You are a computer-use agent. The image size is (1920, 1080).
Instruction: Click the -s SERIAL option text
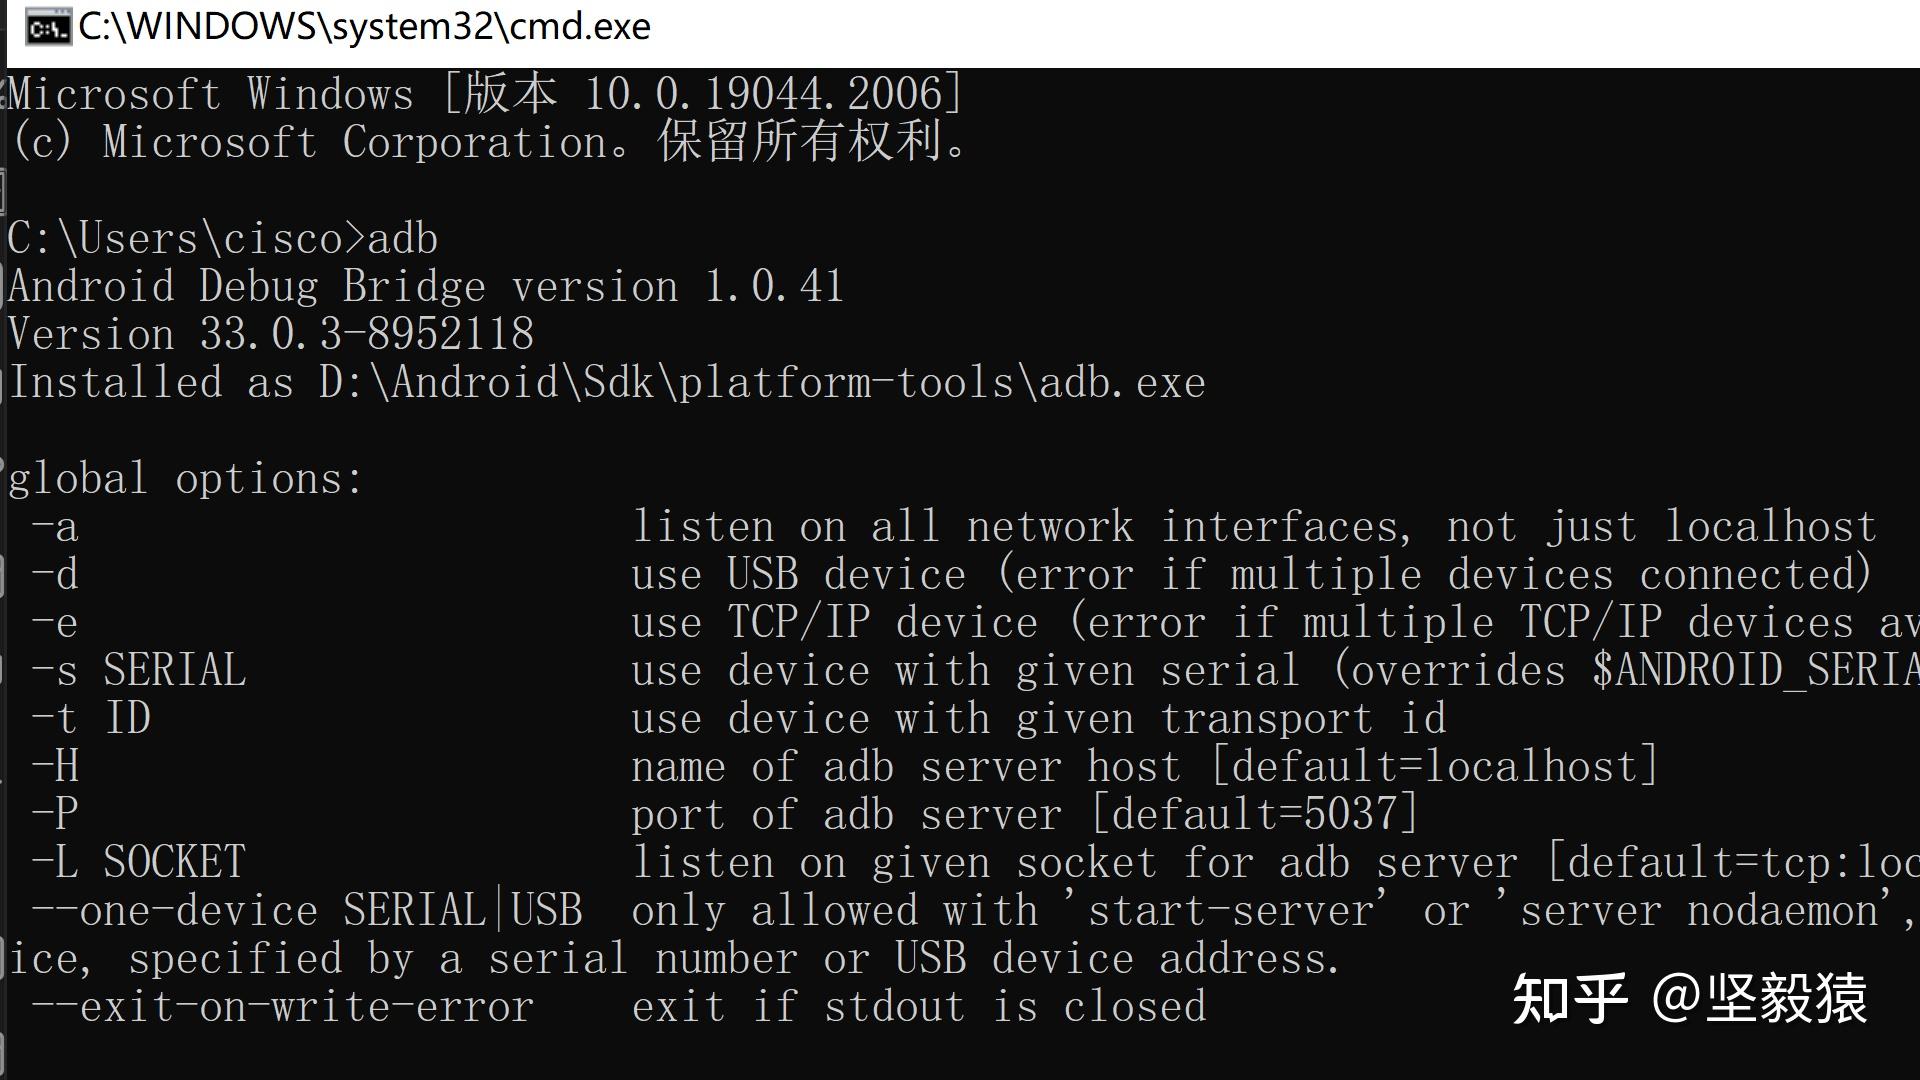(x=138, y=670)
